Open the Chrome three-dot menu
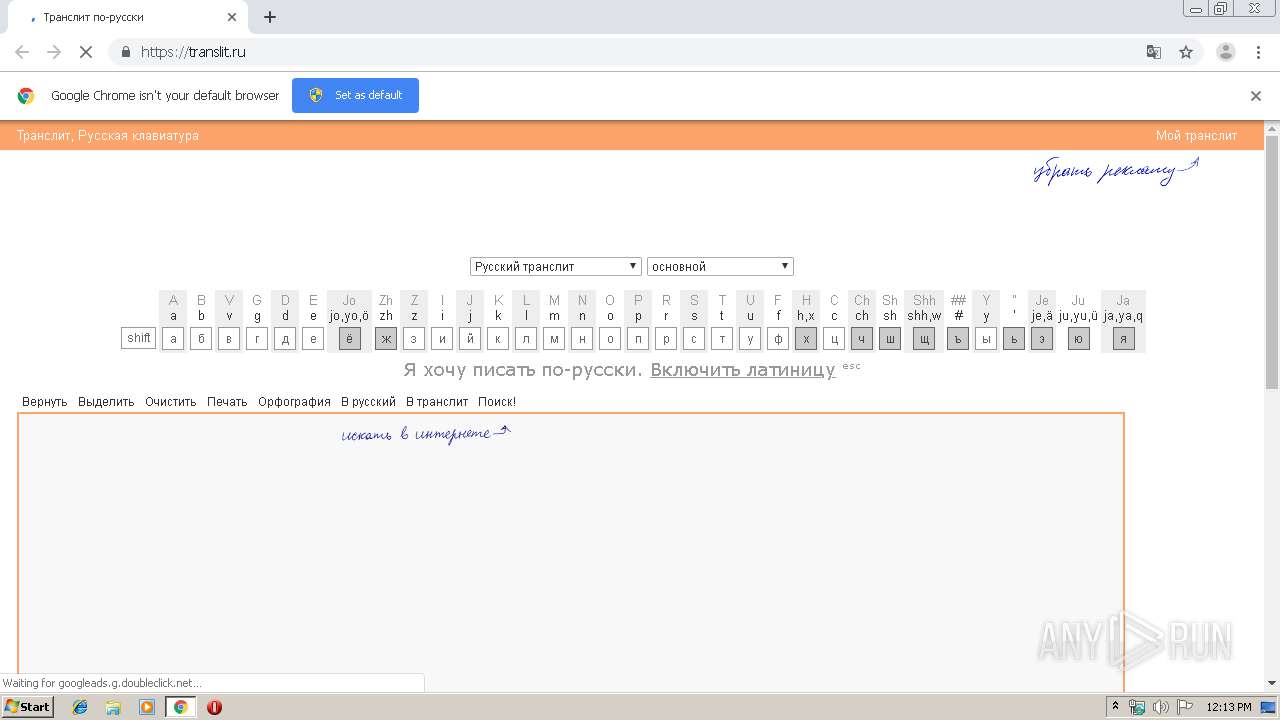The image size is (1280, 720). point(1259,52)
